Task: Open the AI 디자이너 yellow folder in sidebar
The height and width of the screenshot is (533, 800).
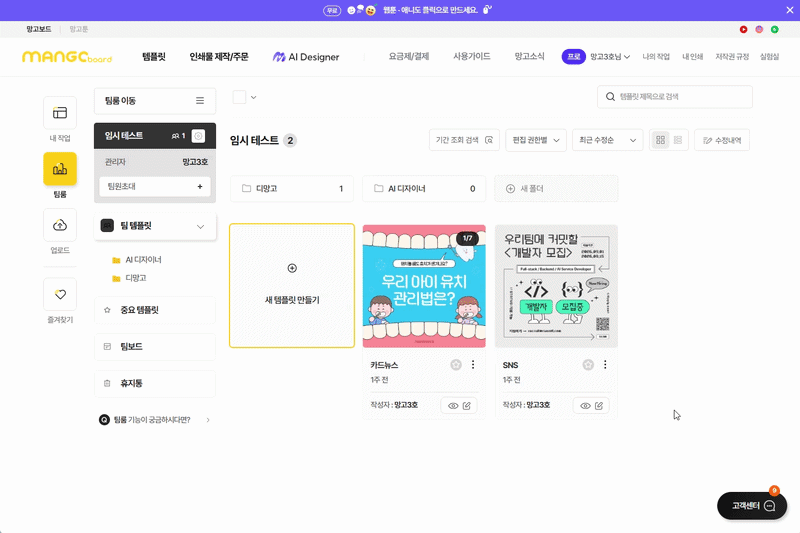Action: pyautogui.click(x=116, y=260)
